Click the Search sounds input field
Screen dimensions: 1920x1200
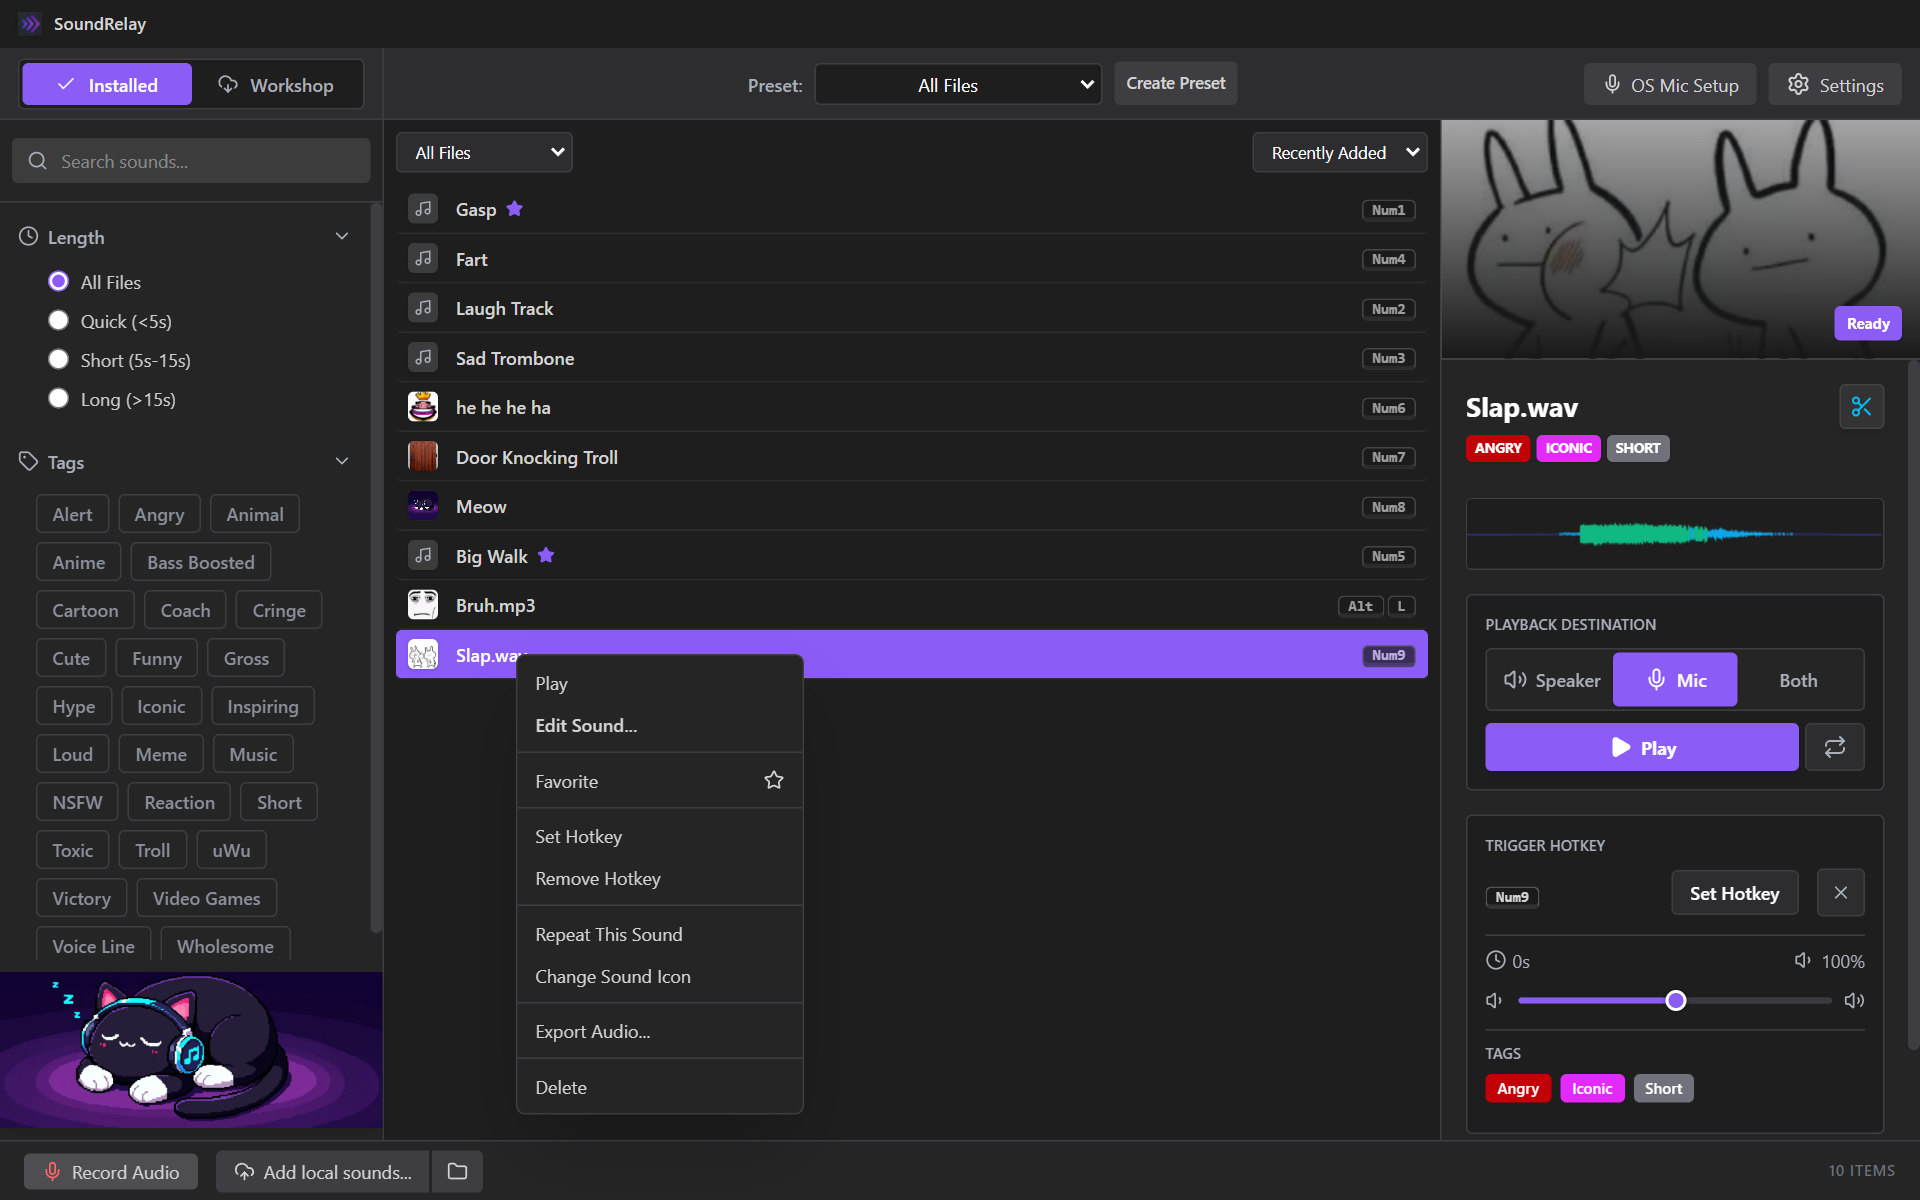(x=191, y=161)
